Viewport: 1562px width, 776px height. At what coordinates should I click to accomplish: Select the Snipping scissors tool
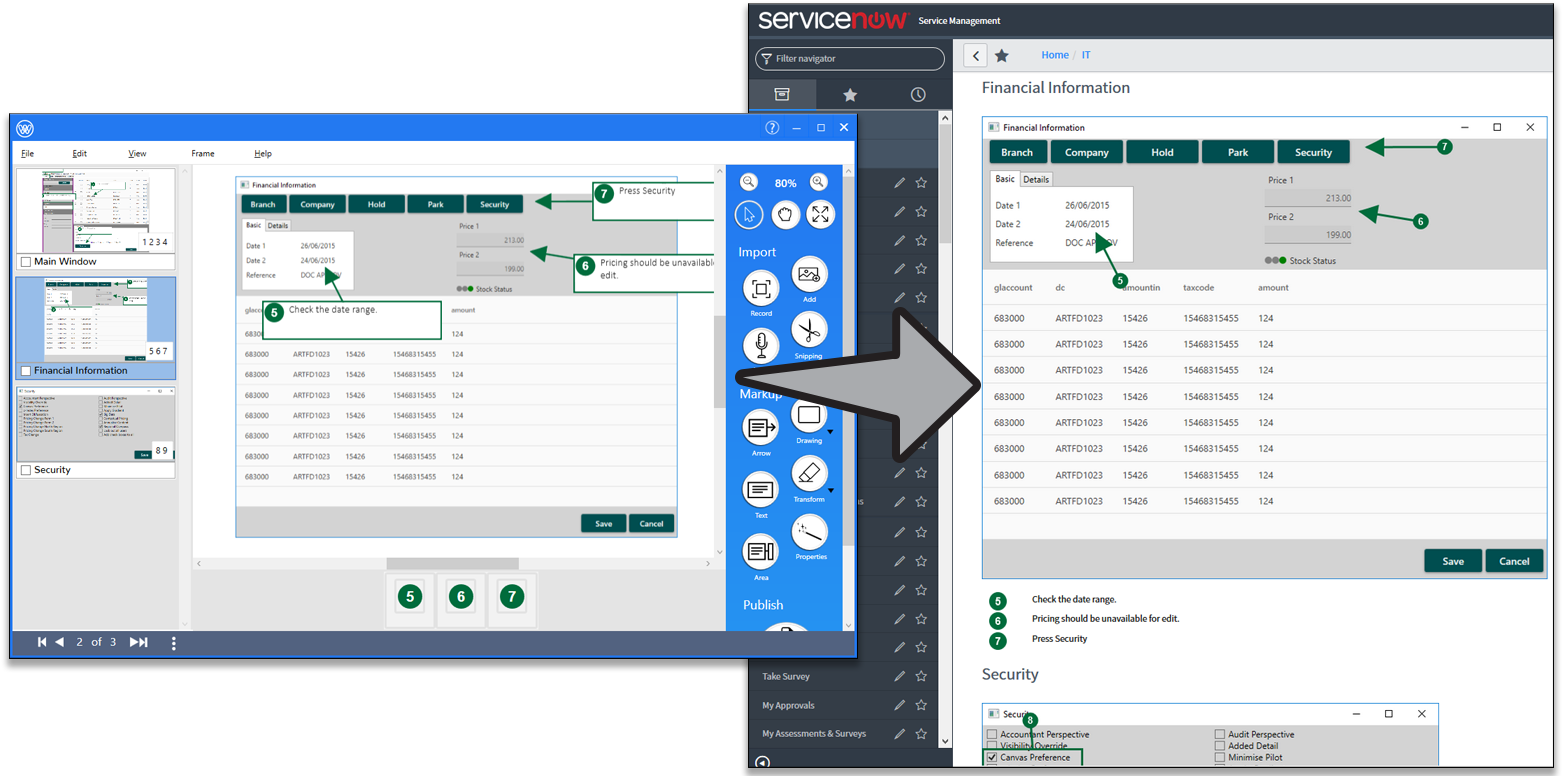pos(809,330)
